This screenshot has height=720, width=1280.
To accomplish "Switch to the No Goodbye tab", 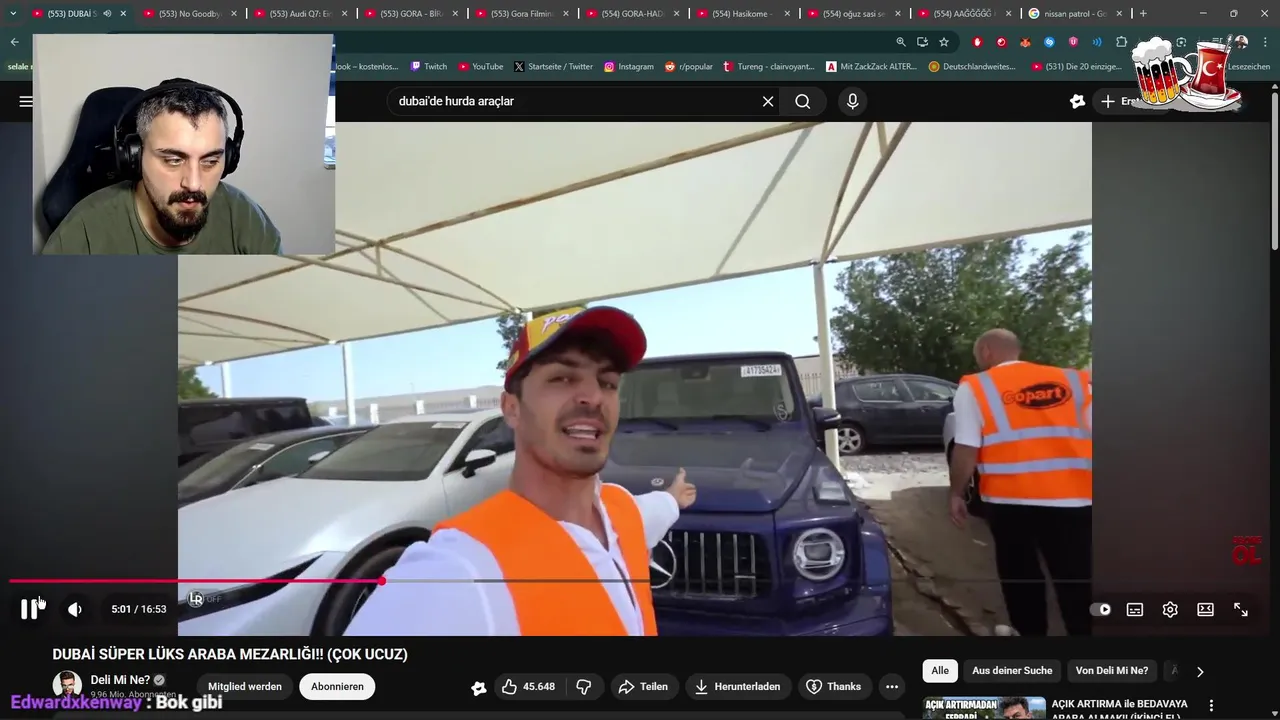I will tap(188, 13).
